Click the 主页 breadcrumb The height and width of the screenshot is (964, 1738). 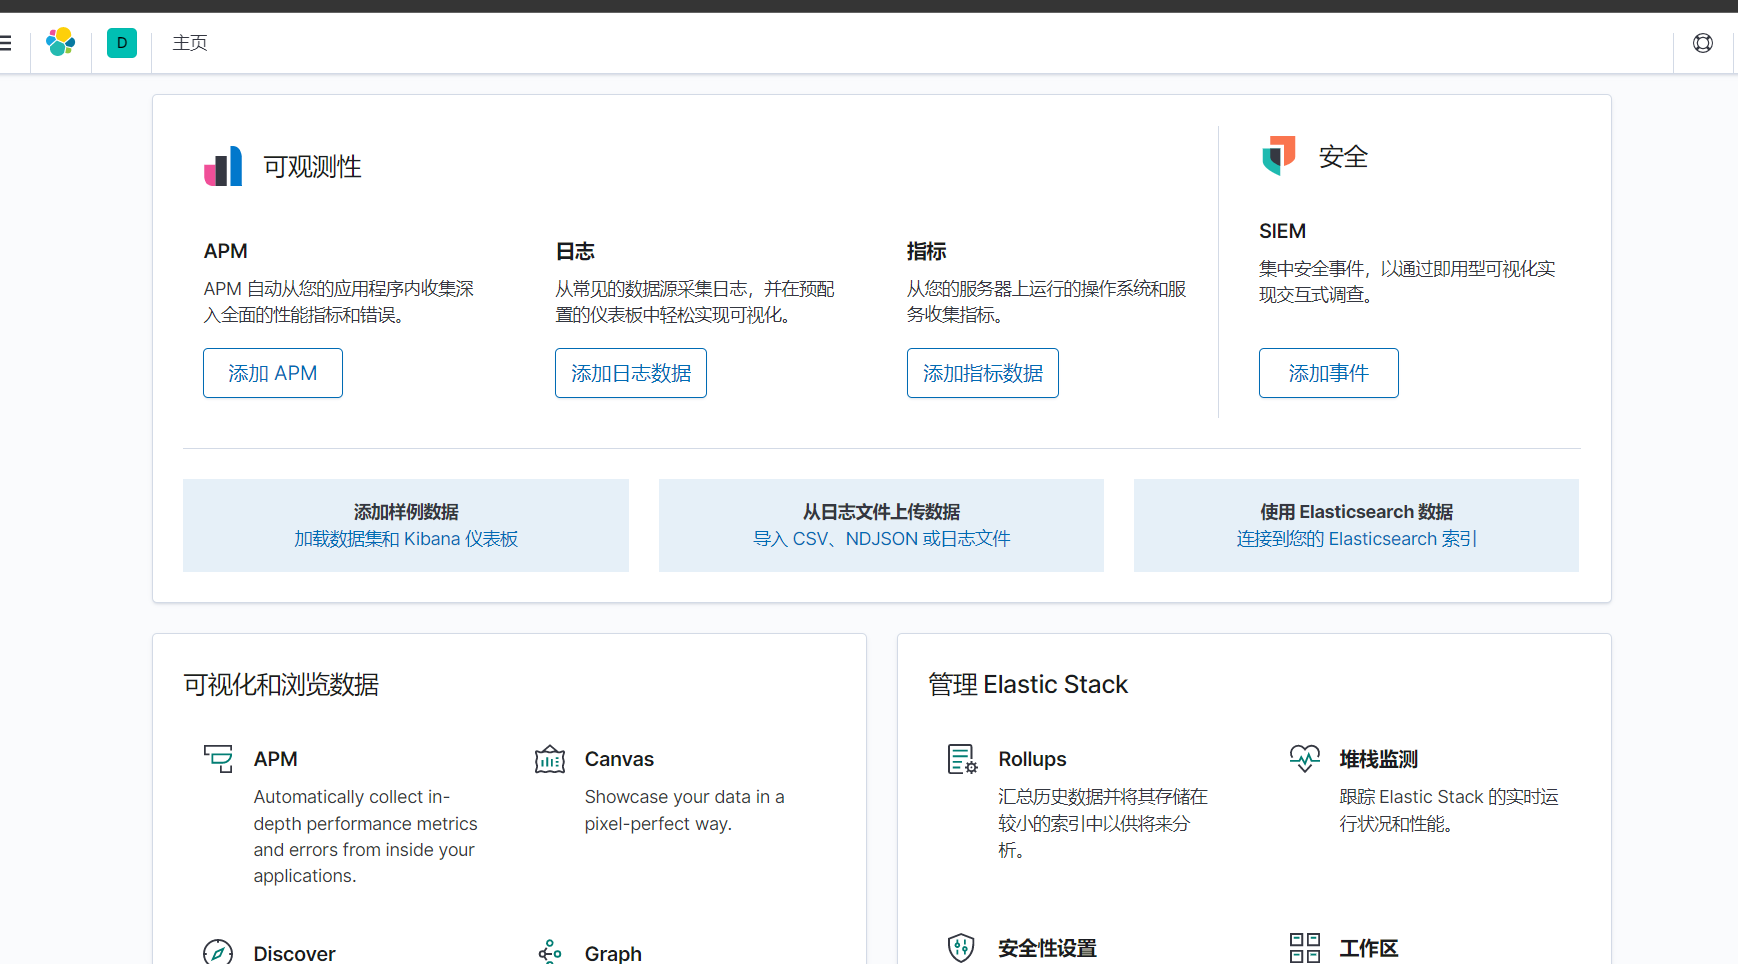[190, 43]
